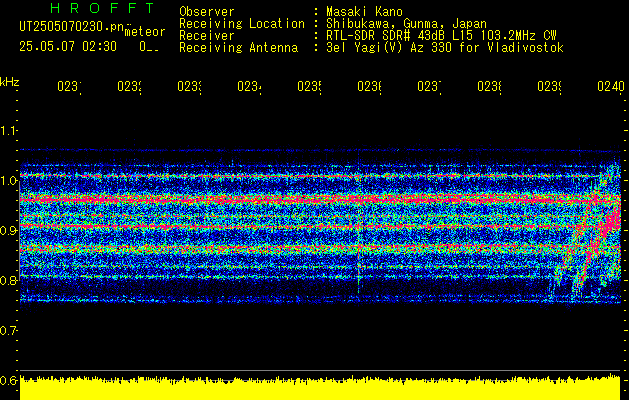
Task: Select the filename UT2505070230.pn
Action: point(71,27)
